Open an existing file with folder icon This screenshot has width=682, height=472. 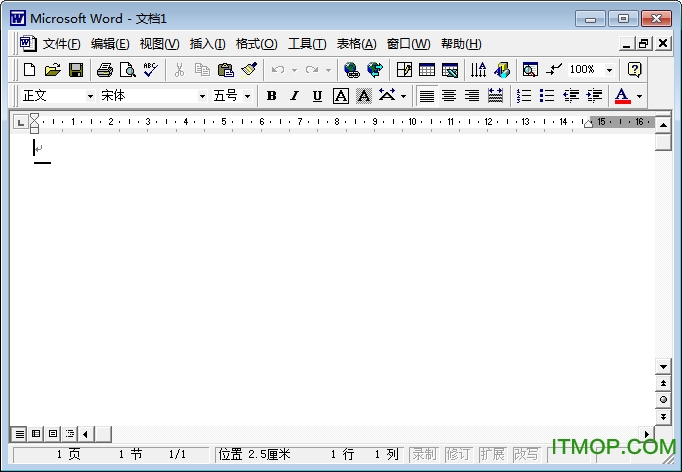[x=53, y=70]
